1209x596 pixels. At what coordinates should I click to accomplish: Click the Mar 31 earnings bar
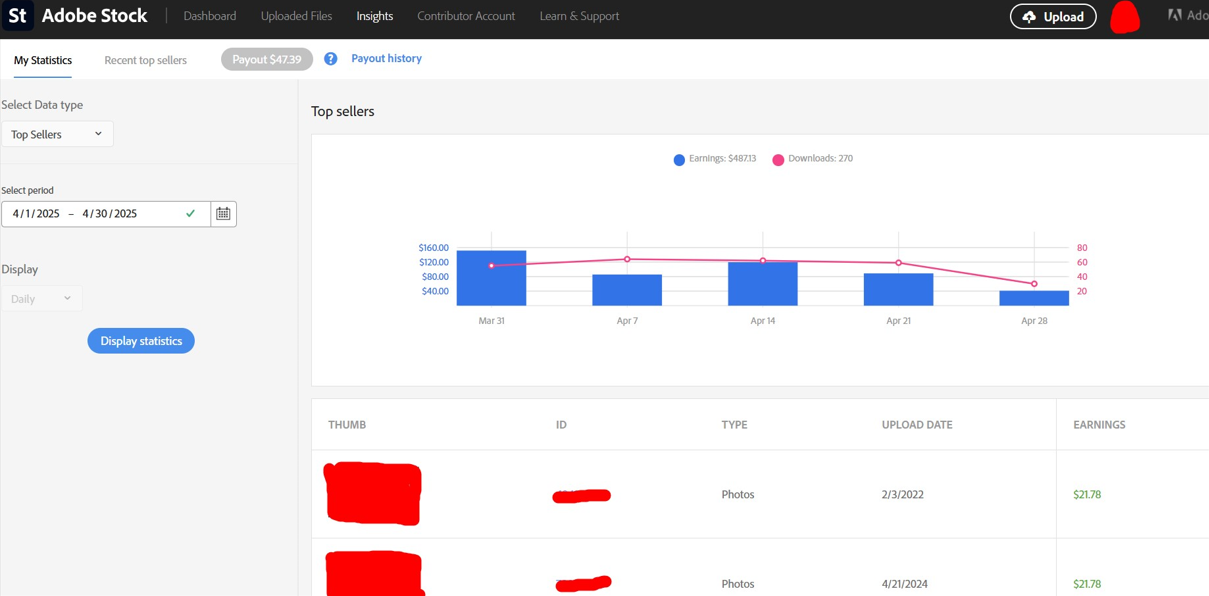(x=491, y=285)
